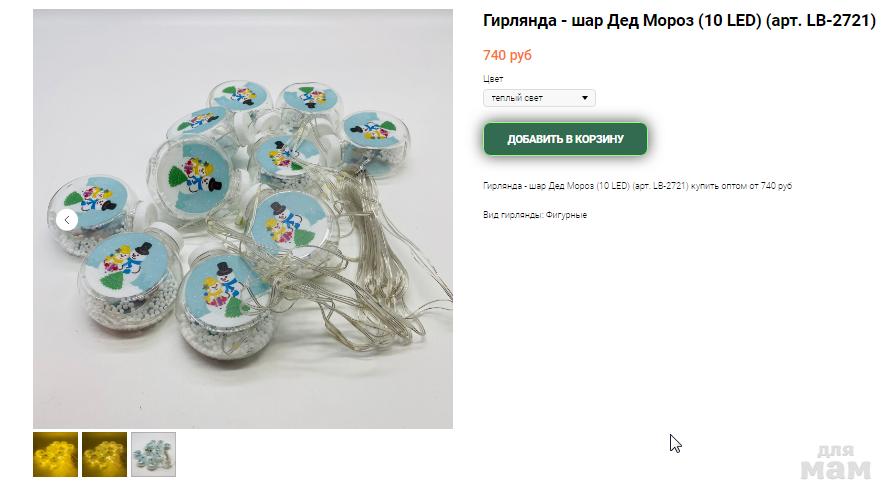Click the largest upright snowman ball in photo
Viewport: 886px width, 494px height.
coord(192,178)
